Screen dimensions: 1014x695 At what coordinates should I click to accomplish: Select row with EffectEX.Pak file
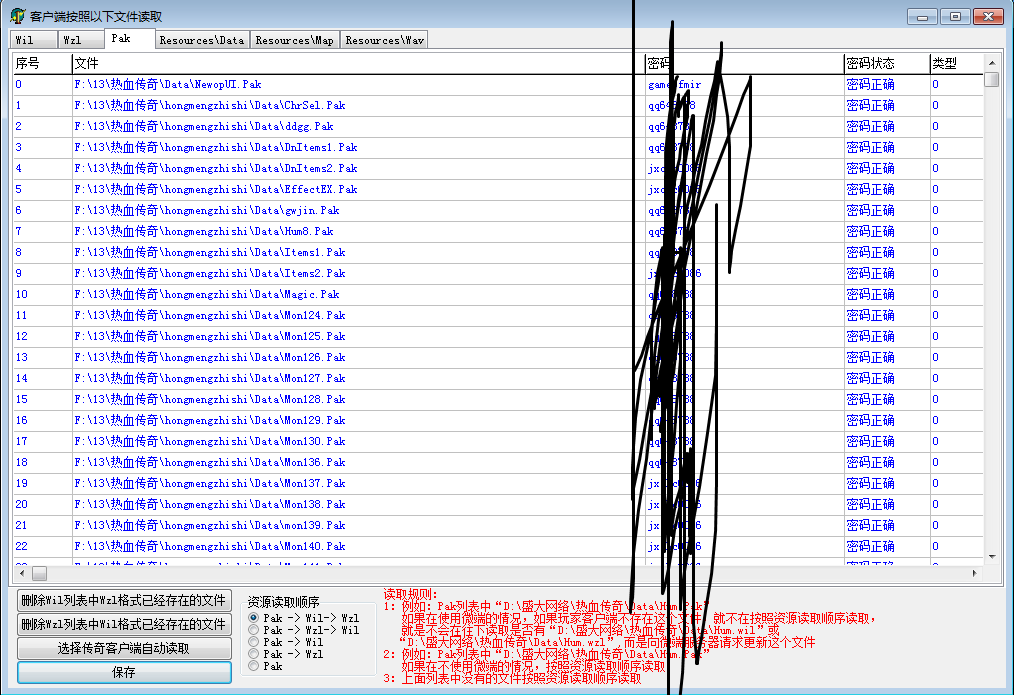pos(498,189)
